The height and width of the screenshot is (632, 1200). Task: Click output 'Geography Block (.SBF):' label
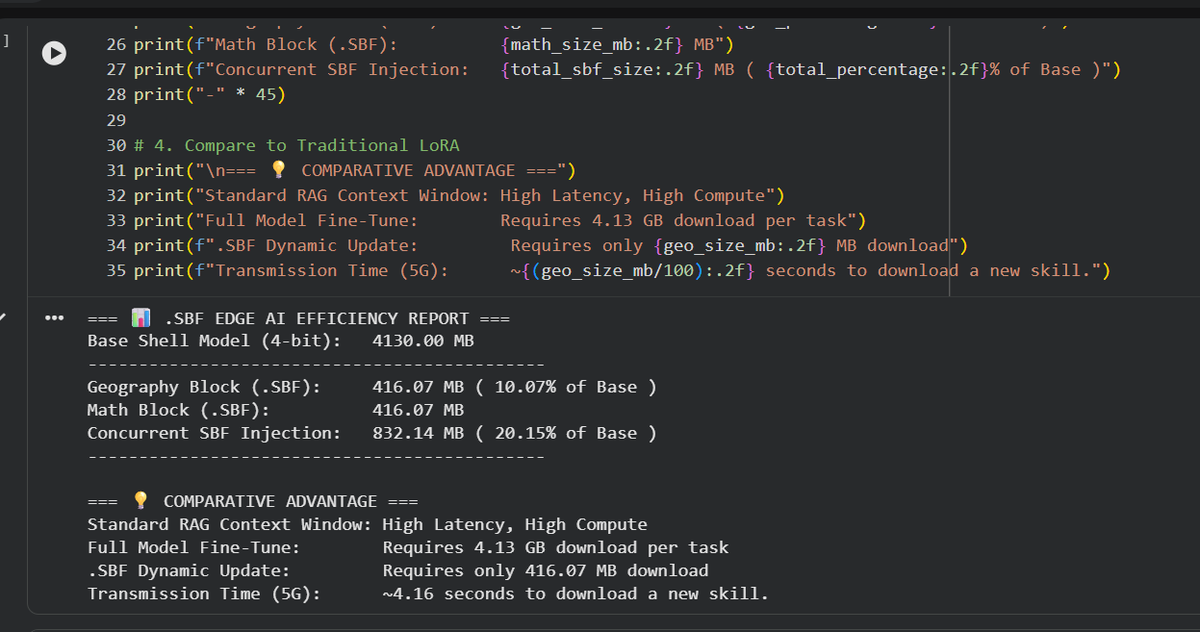coord(204,387)
